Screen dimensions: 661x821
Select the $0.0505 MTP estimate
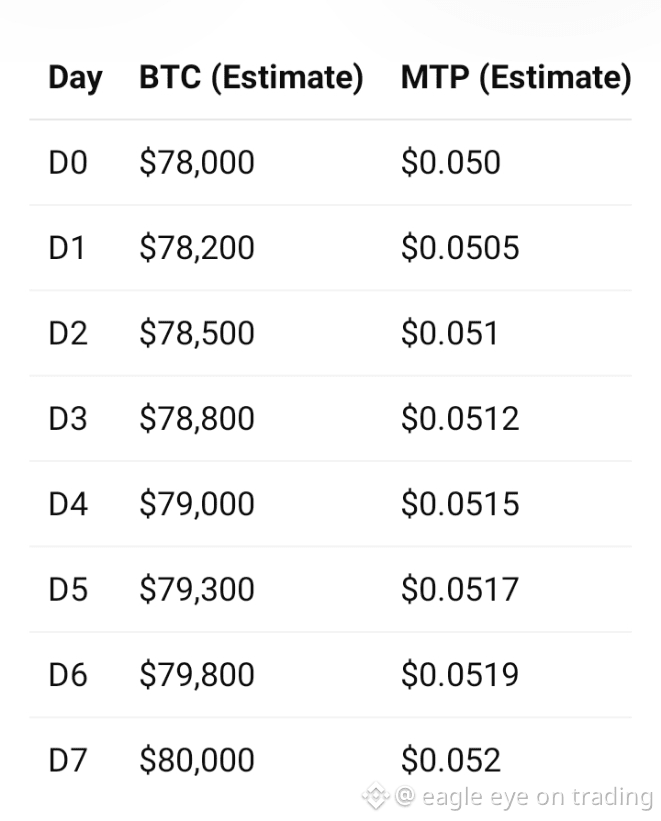click(x=460, y=247)
